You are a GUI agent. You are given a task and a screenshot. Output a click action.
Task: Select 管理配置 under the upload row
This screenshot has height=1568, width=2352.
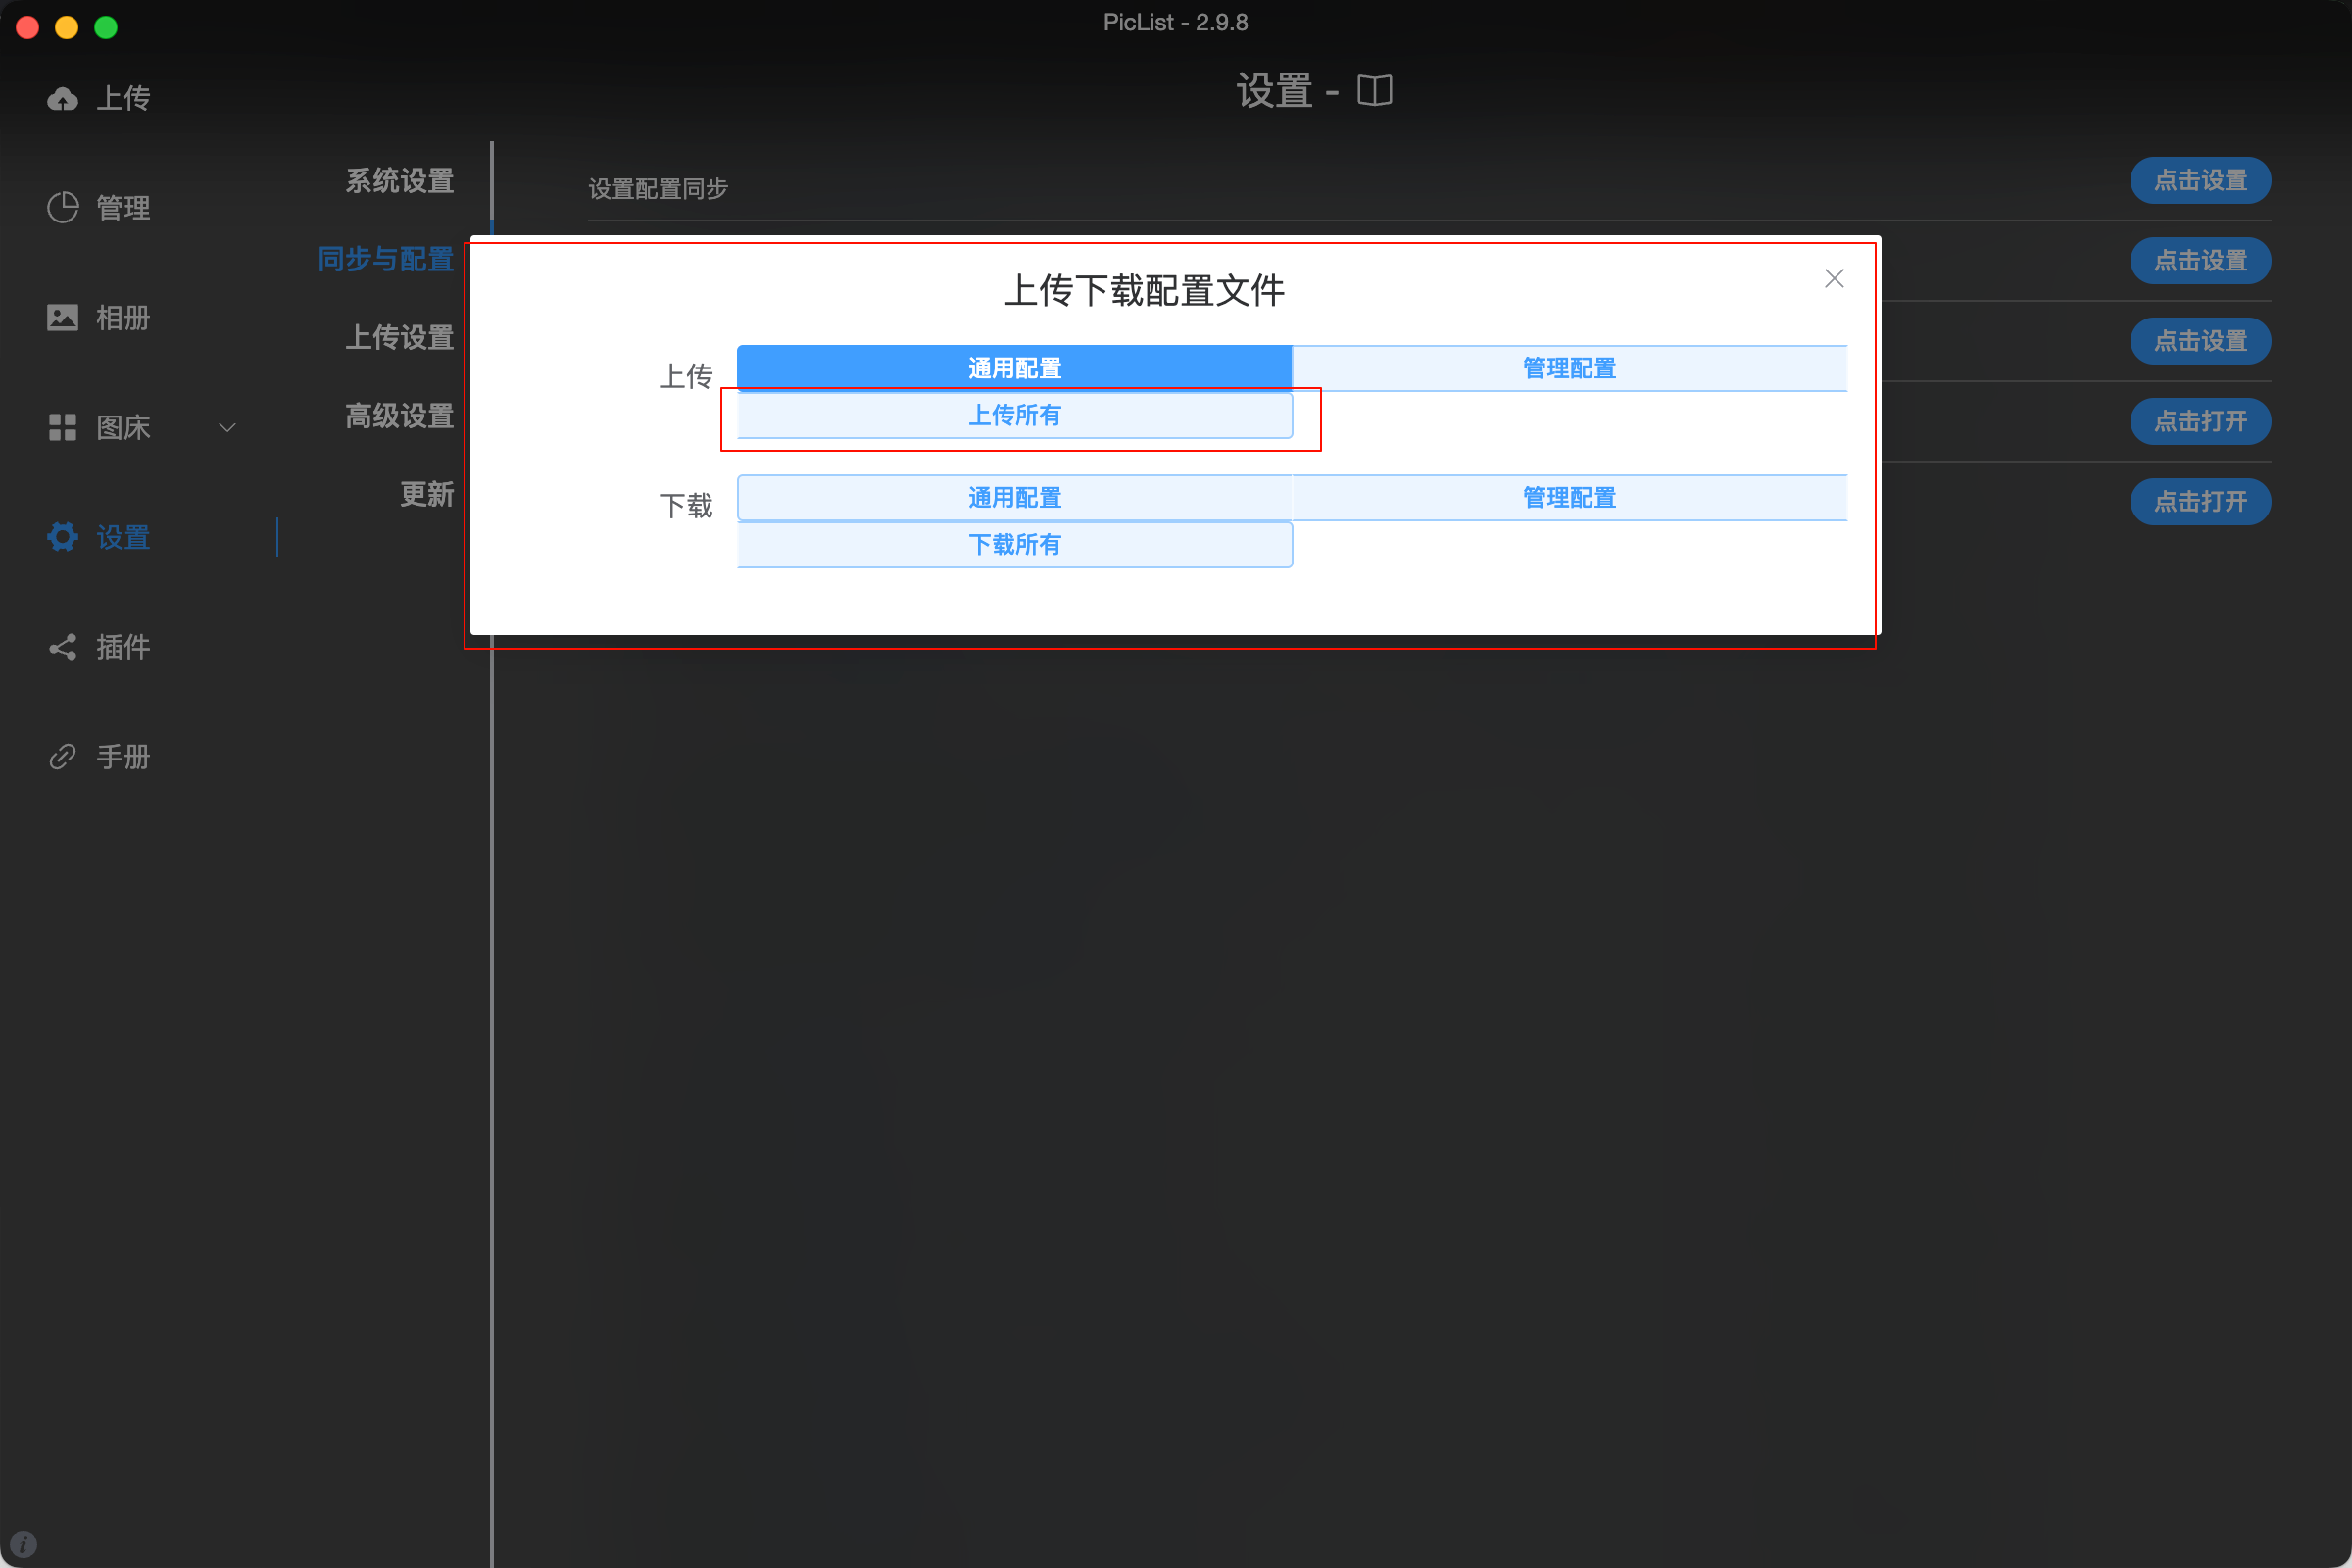click(x=1568, y=368)
